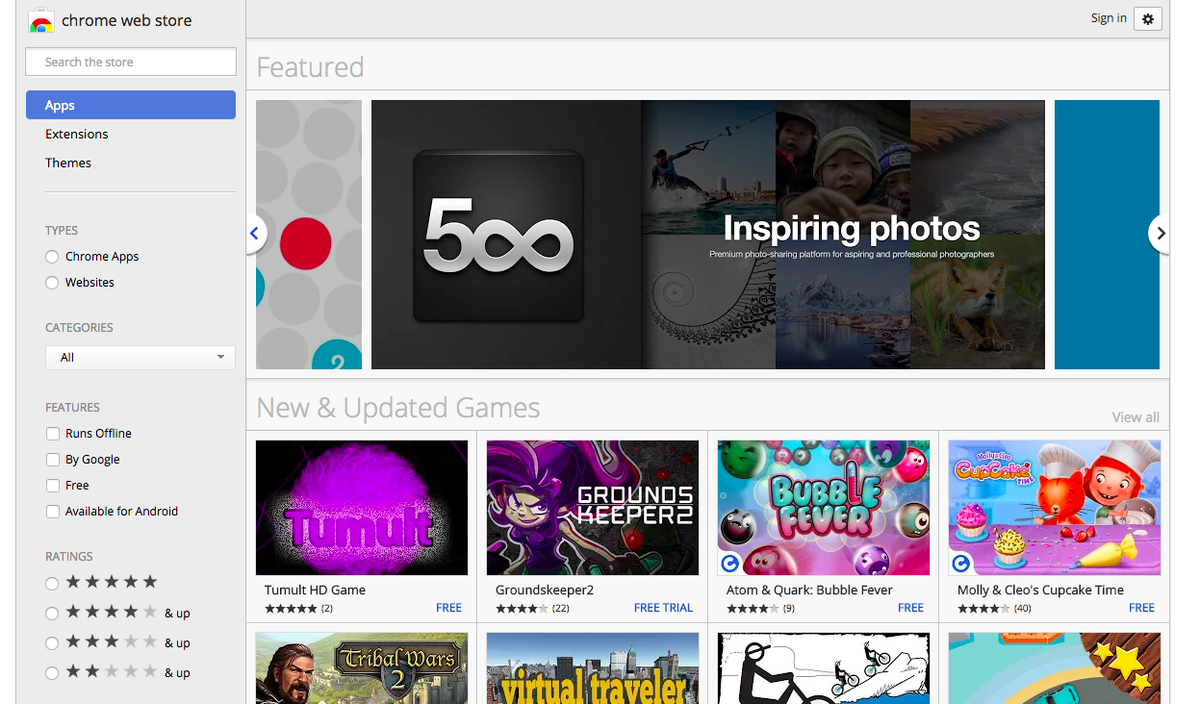
Task: Enable the Runs Offline checkbox
Action: tap(52, 434)
